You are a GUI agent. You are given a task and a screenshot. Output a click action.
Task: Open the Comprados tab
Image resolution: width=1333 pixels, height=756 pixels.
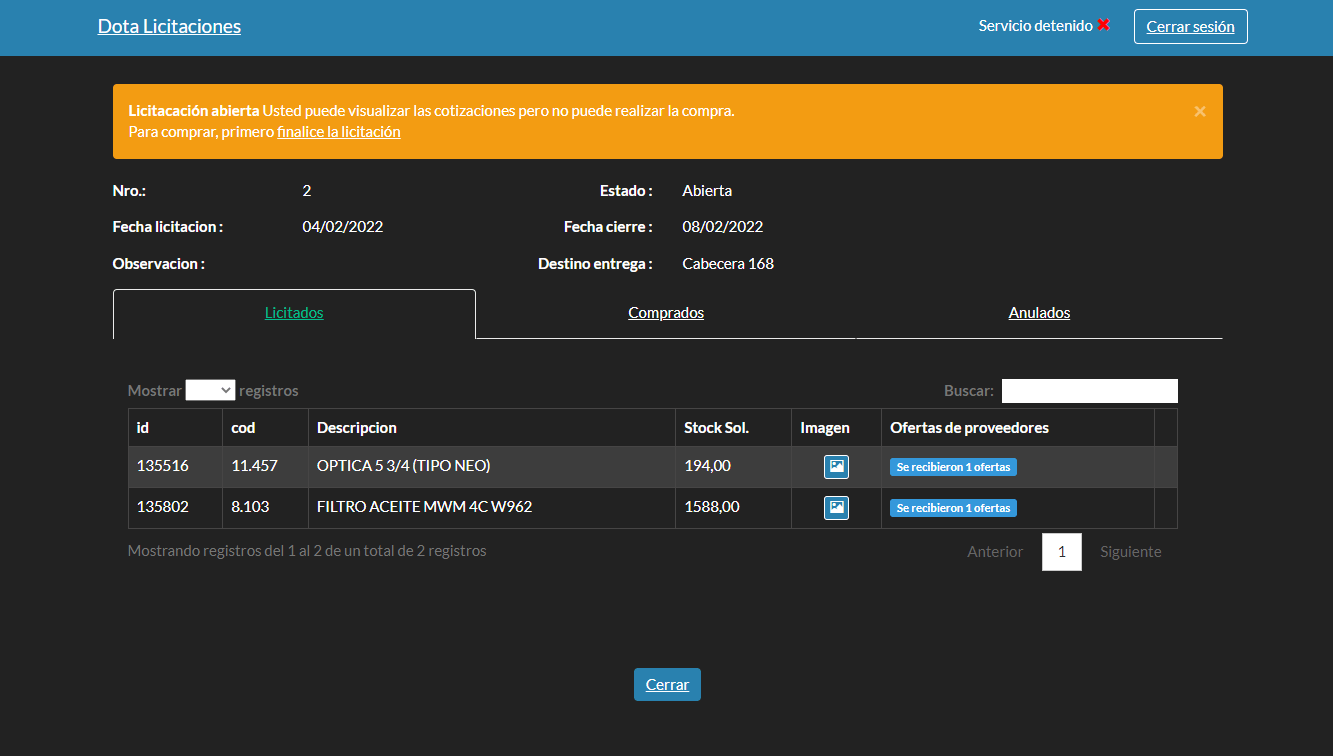(x=666, y=313)
